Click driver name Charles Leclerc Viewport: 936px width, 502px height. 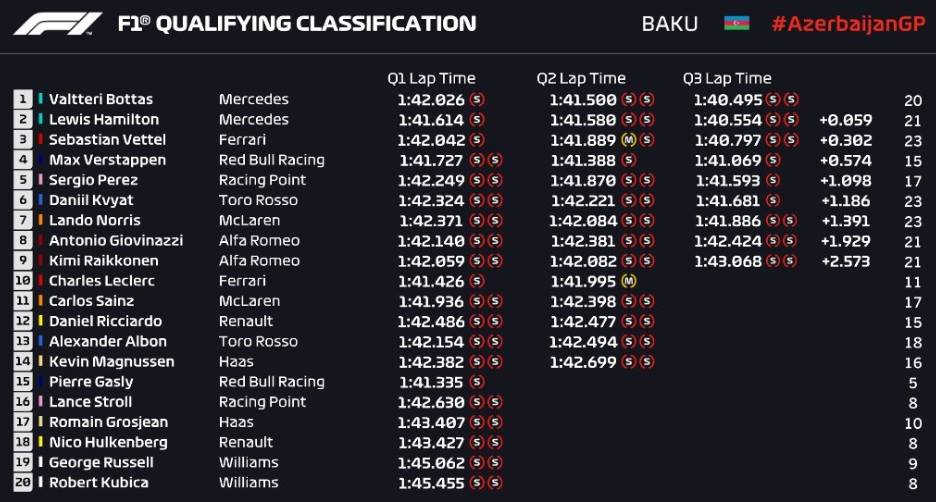[101, 281]
